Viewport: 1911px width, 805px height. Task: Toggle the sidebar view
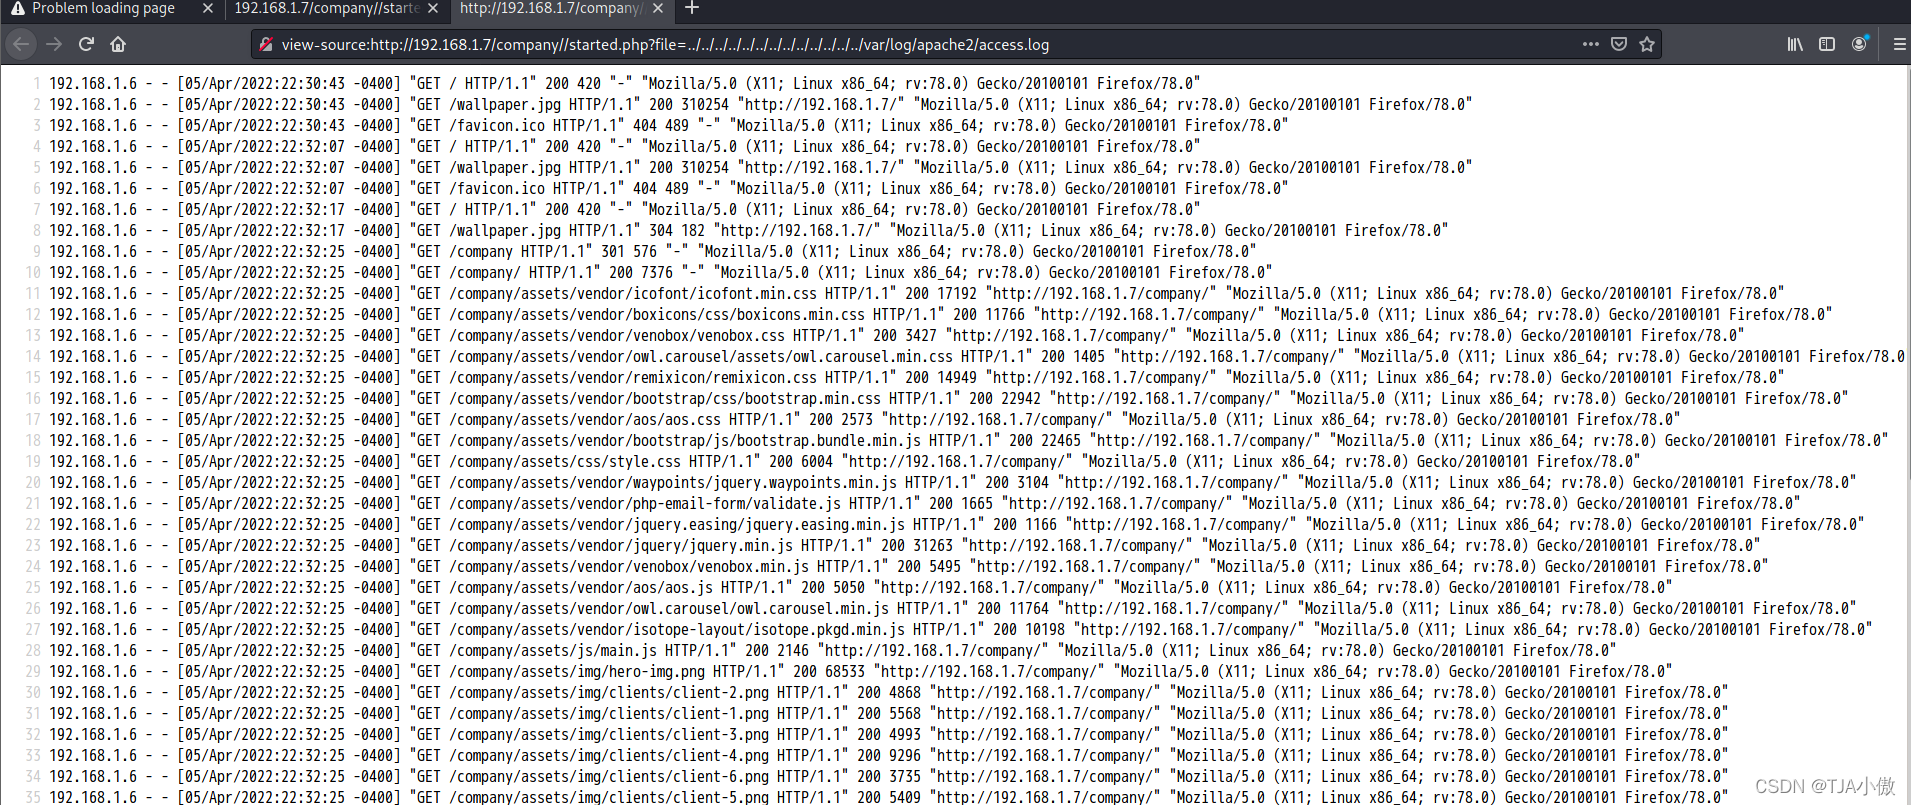[1827, 44]
